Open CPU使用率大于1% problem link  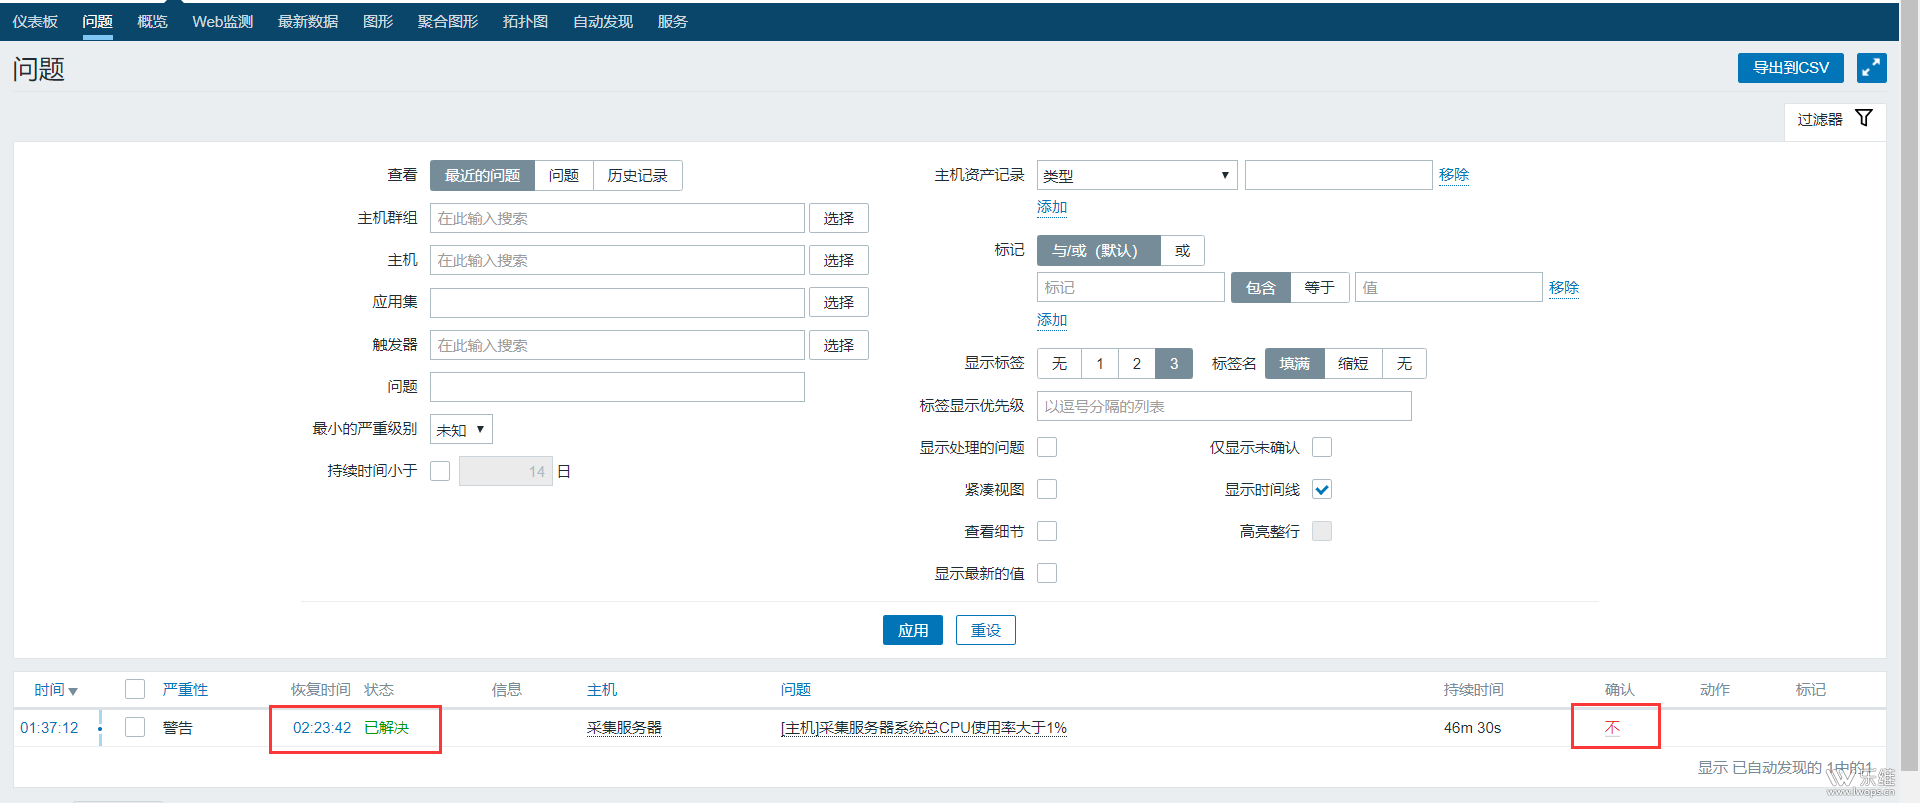pyautogui.click(x=923, y=728)
